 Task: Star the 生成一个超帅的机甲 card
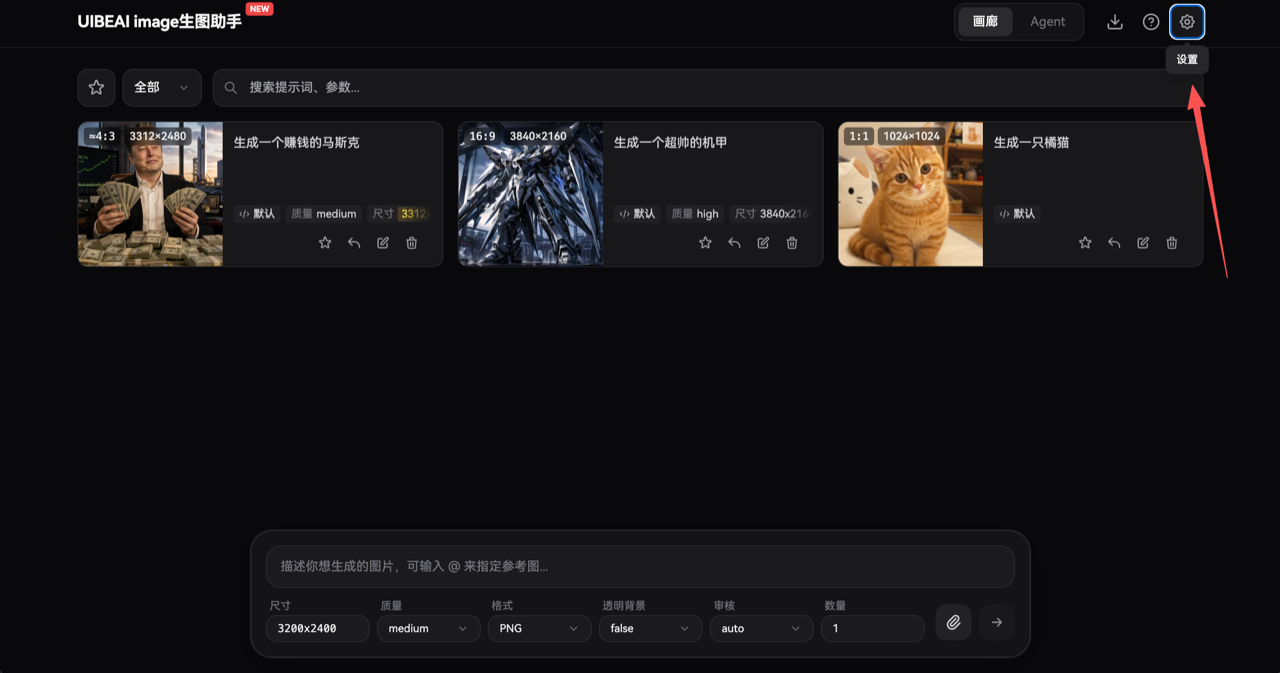click(x=705, y=243)
